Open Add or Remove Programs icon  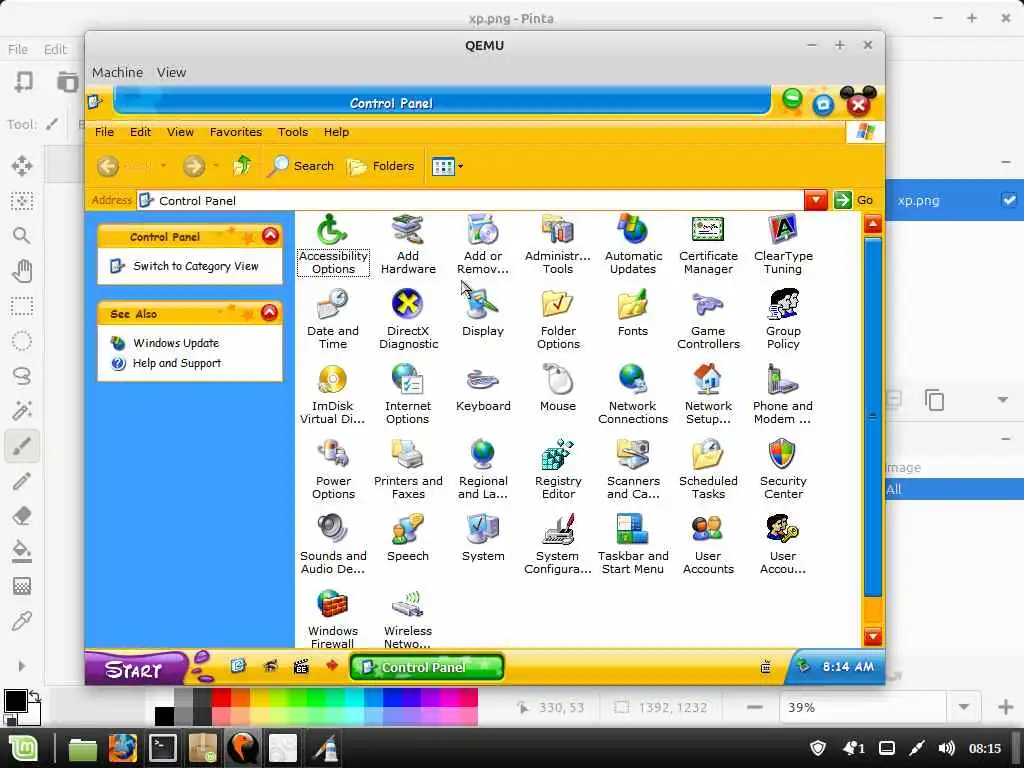point(483,245)
